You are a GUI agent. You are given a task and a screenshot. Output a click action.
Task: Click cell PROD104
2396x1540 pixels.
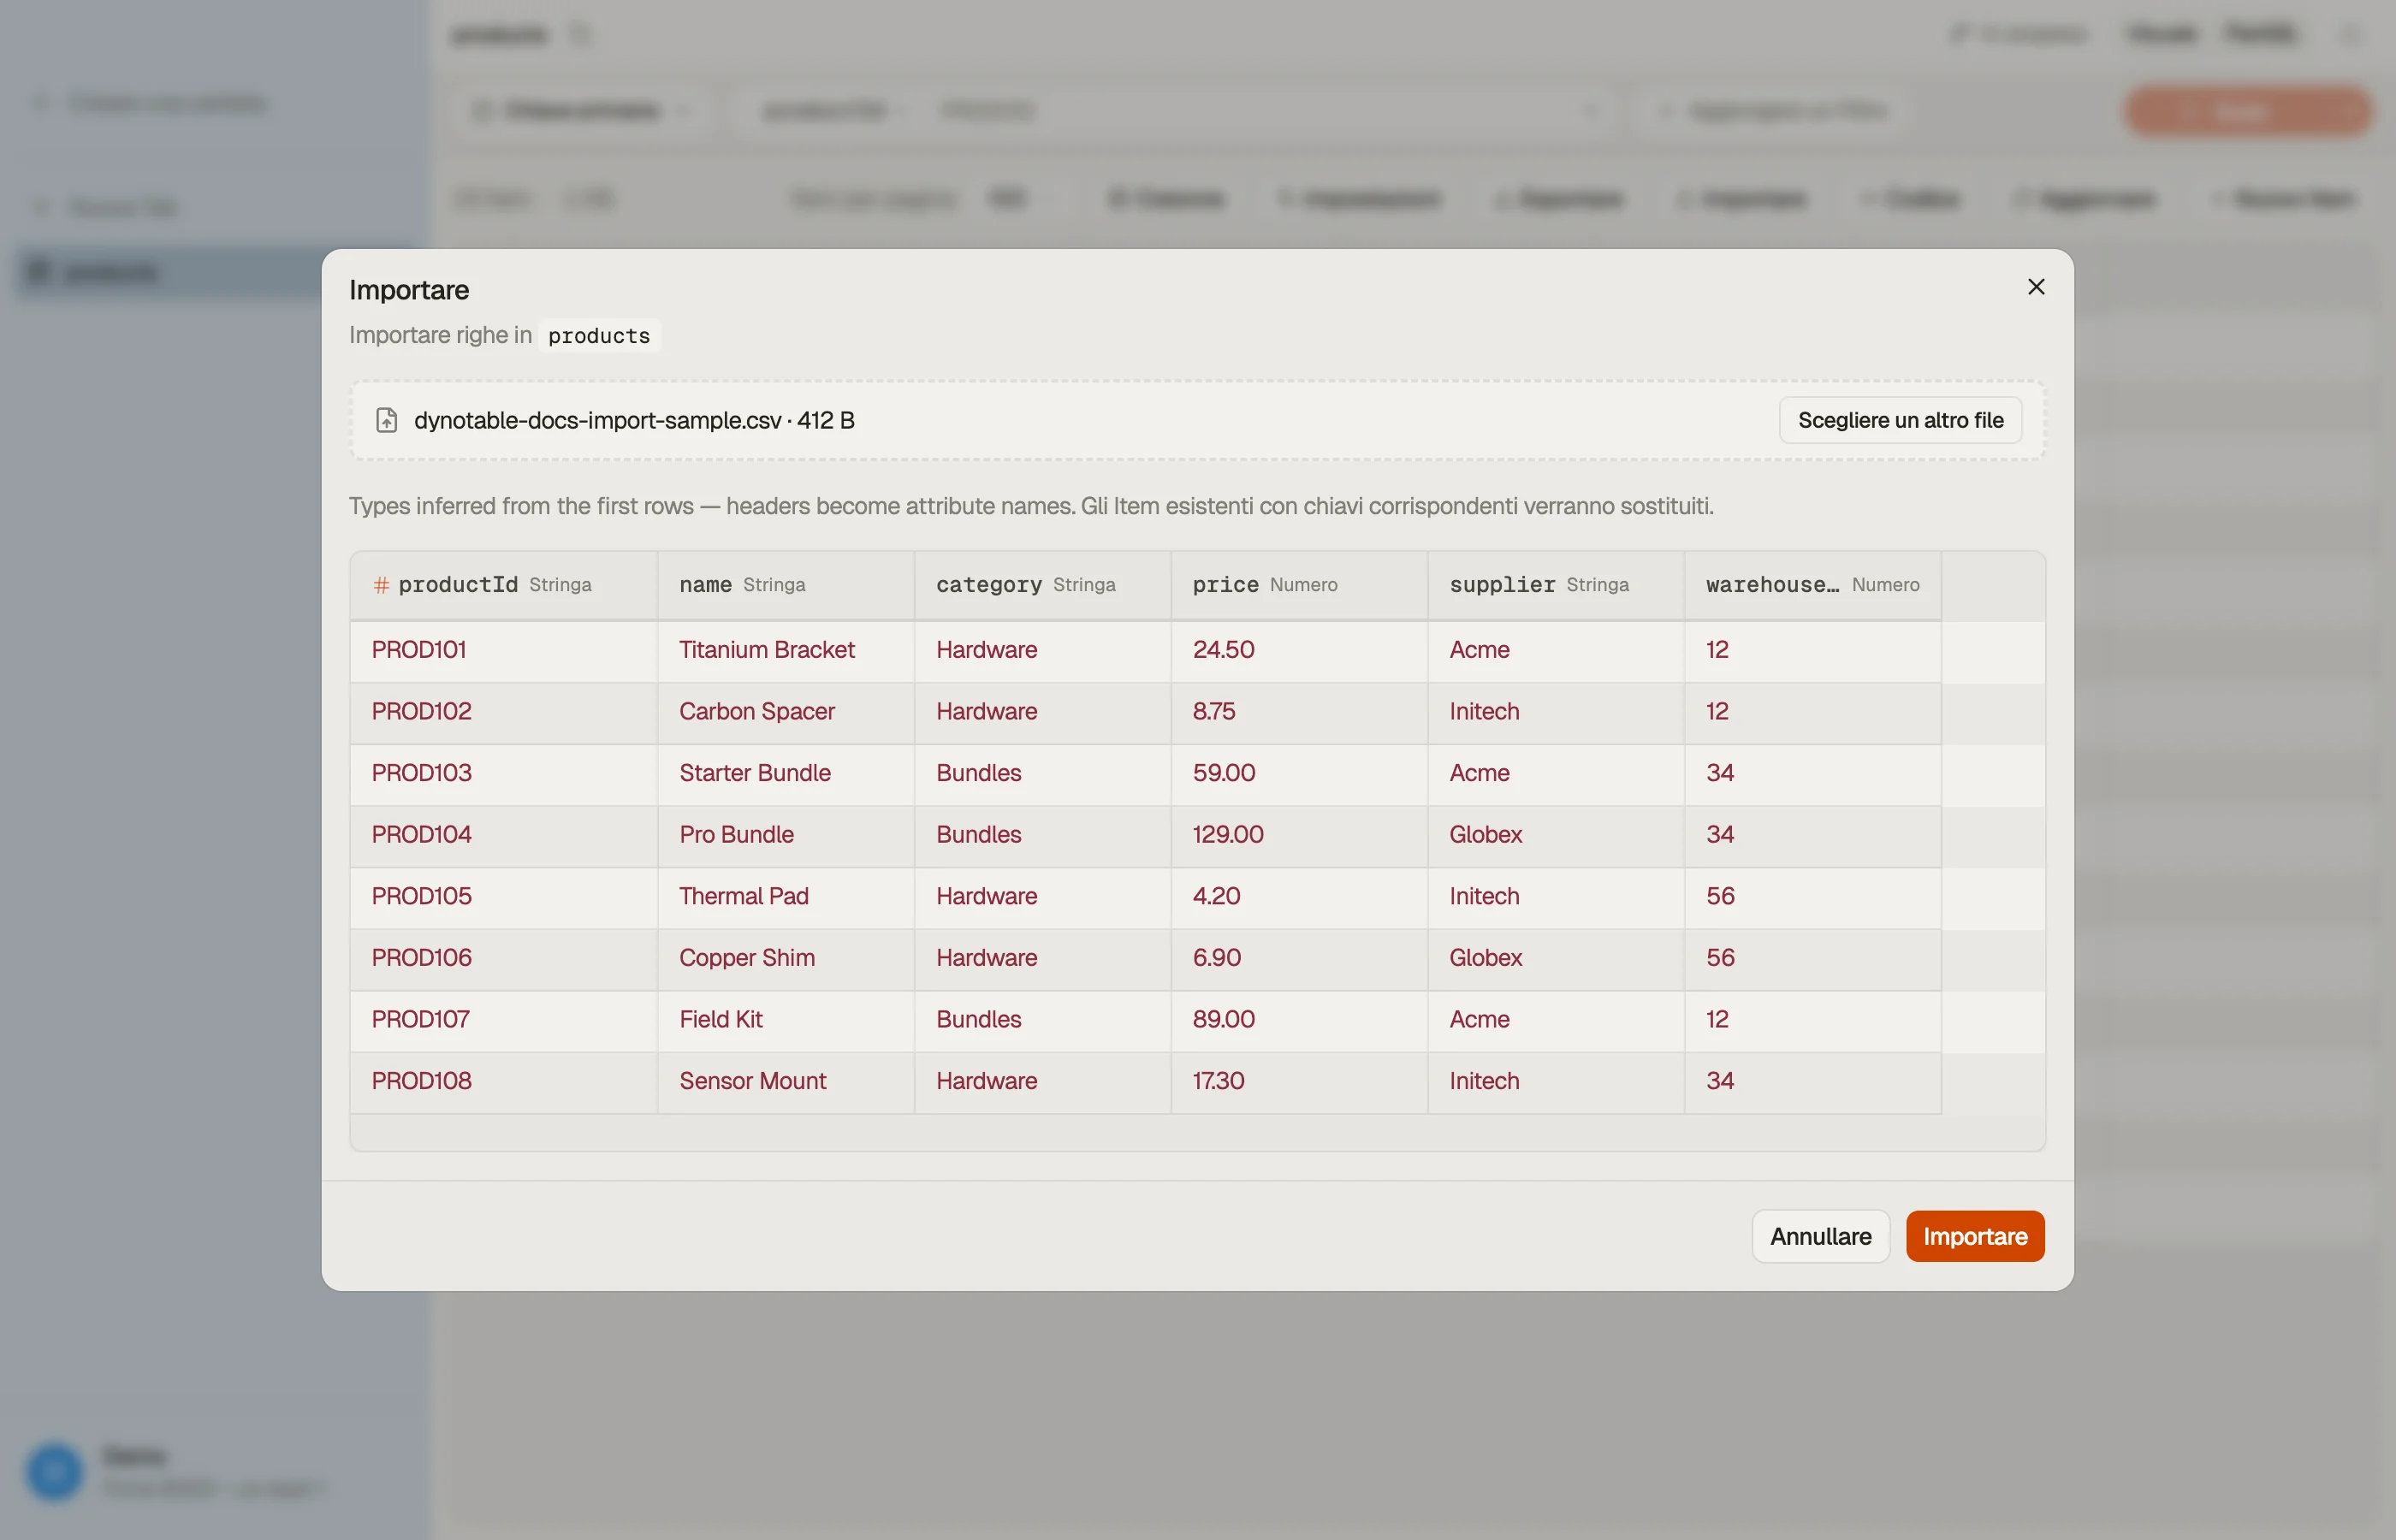(x=503, y=835)
